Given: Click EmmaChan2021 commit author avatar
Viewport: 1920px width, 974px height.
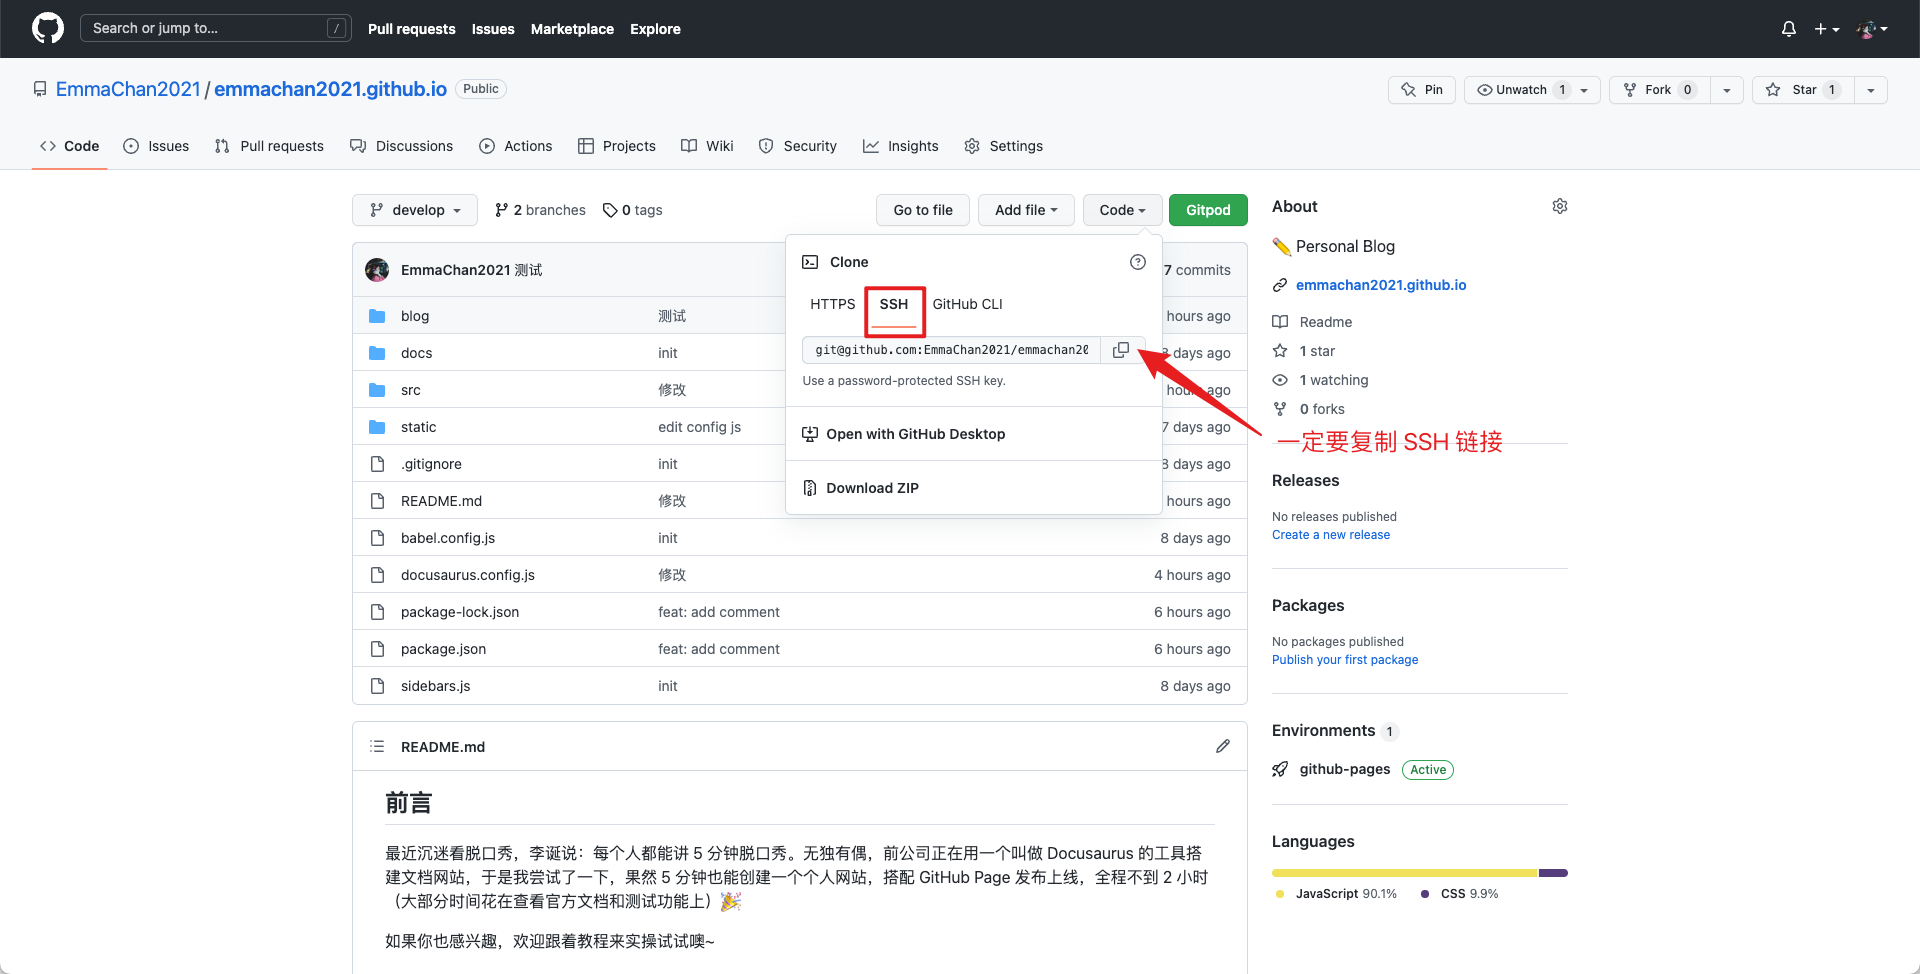Looking at the screenshot, I should pyautogui.click(x=377, y=270).
